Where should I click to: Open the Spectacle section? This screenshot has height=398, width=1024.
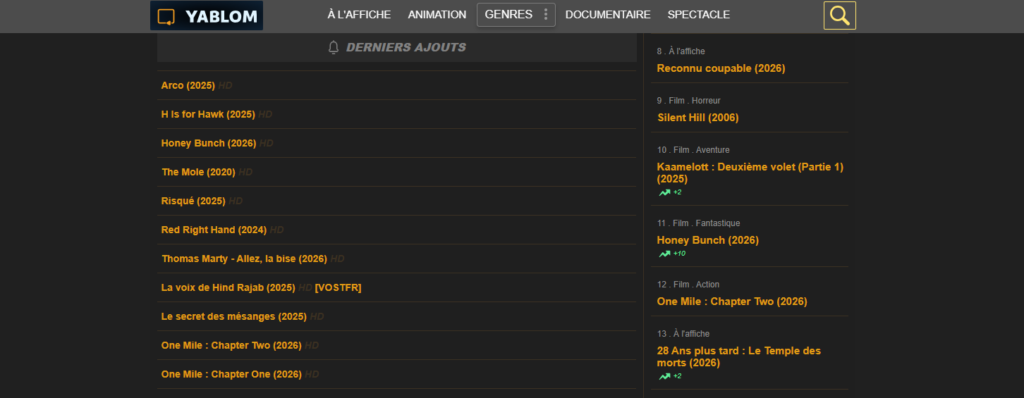pos(699,14)
